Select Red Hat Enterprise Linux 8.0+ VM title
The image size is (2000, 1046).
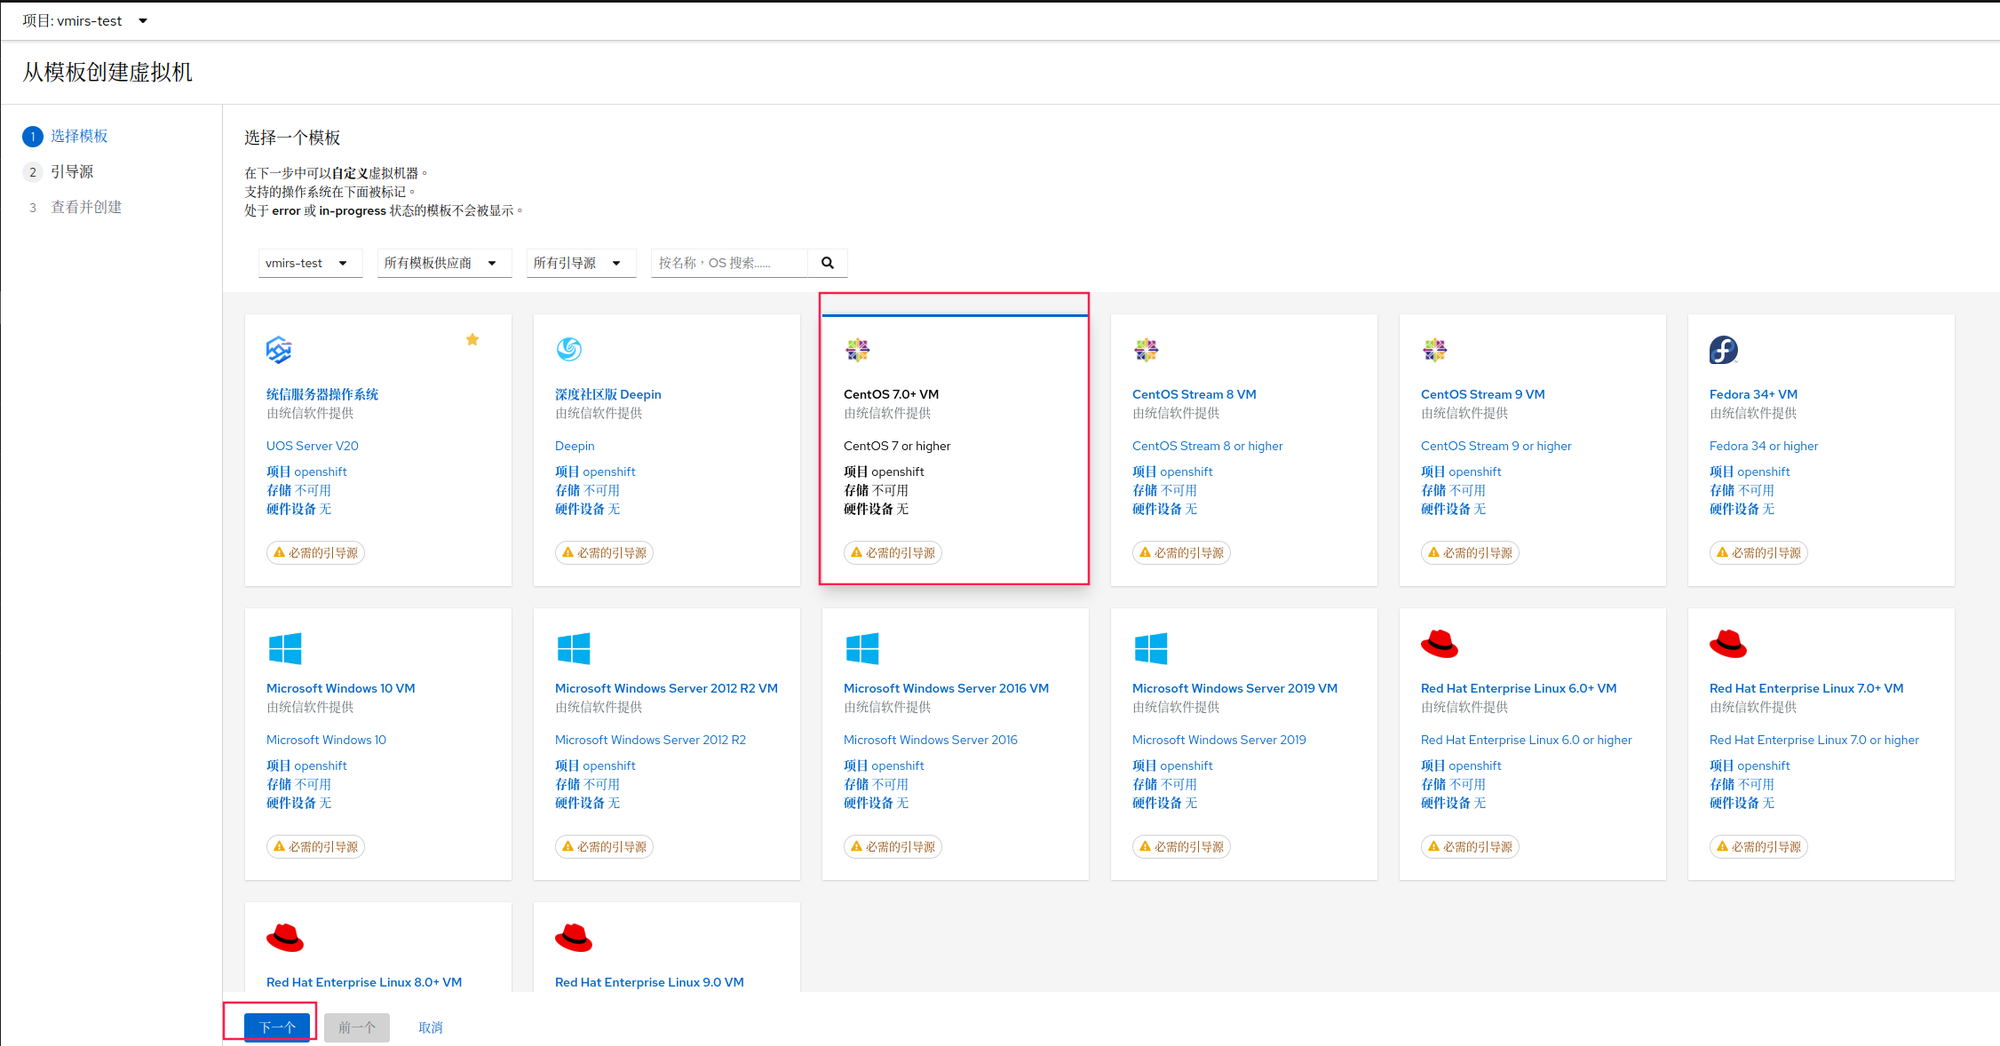[x=364, y=982]
